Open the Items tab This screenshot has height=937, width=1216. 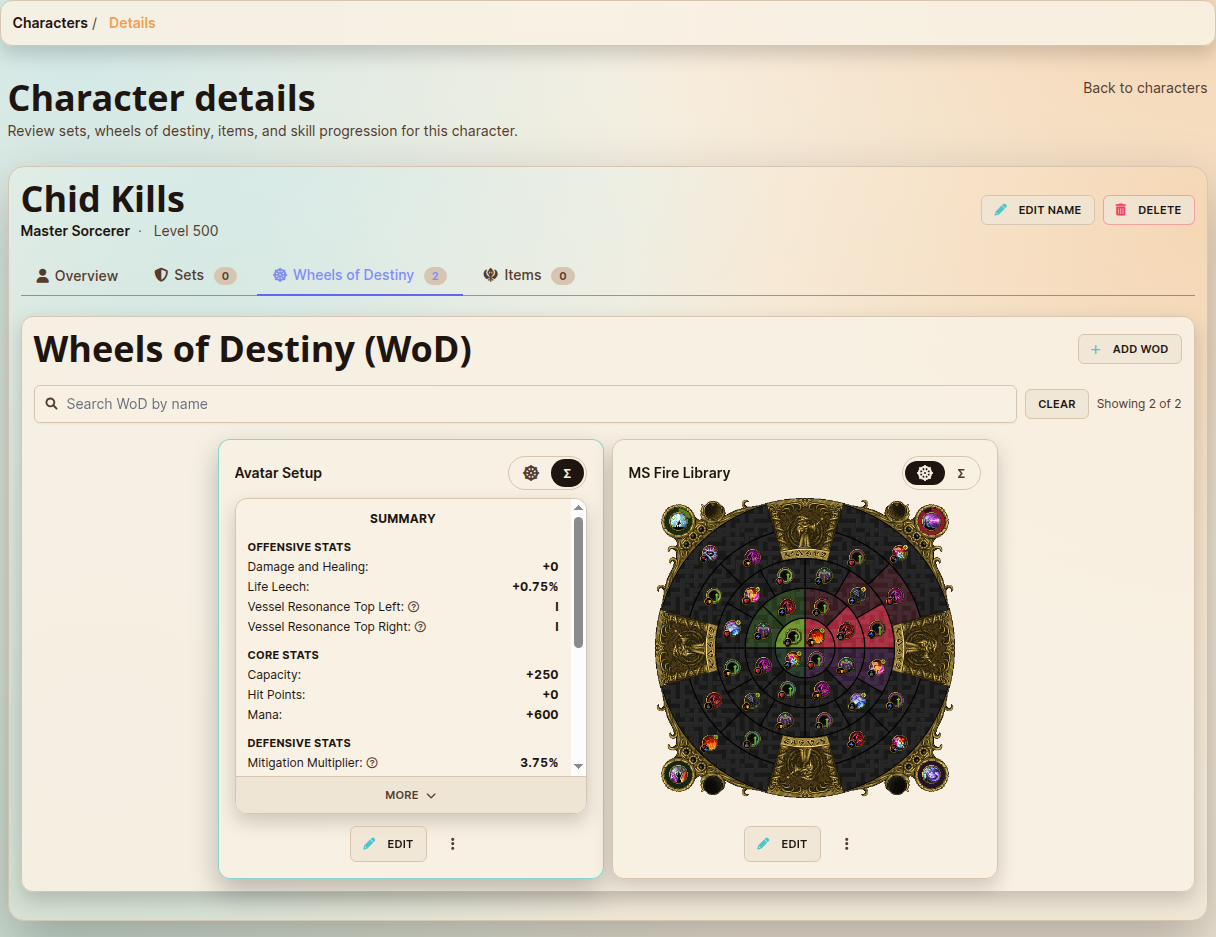(527, 276)
